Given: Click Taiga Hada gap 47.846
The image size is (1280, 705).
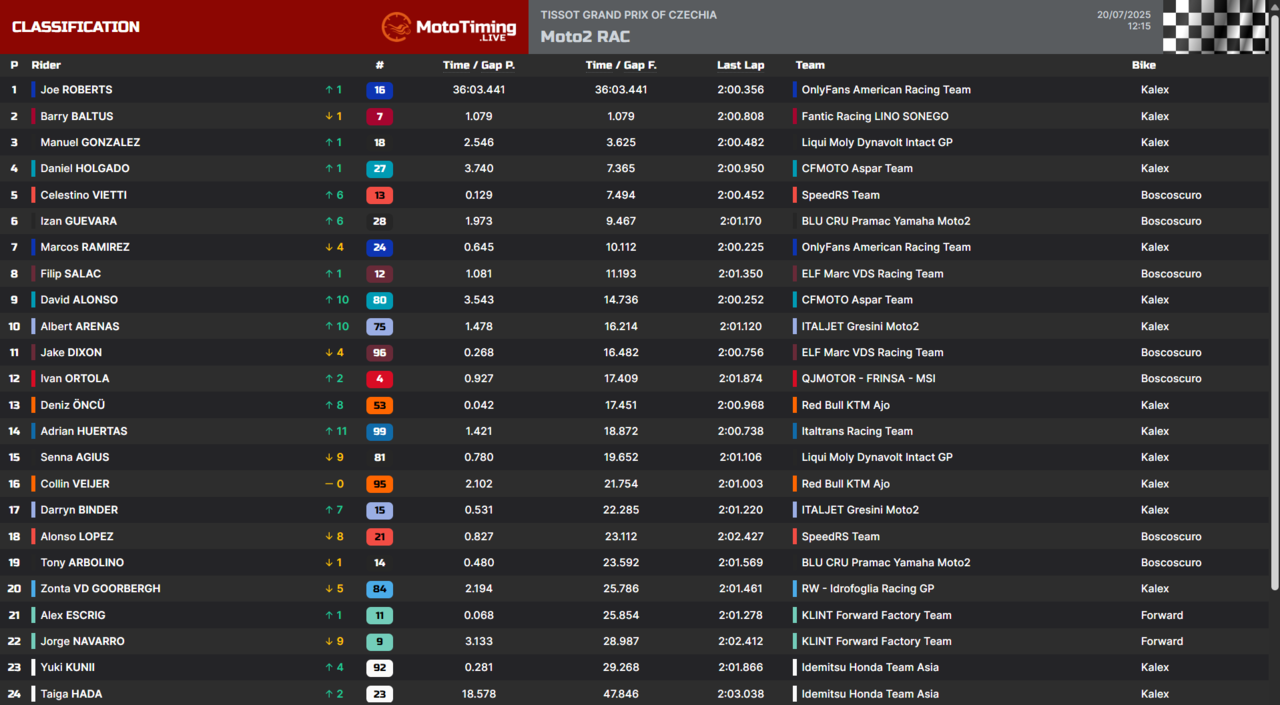Looking at the screenshot, I should [x=621, y=694].
